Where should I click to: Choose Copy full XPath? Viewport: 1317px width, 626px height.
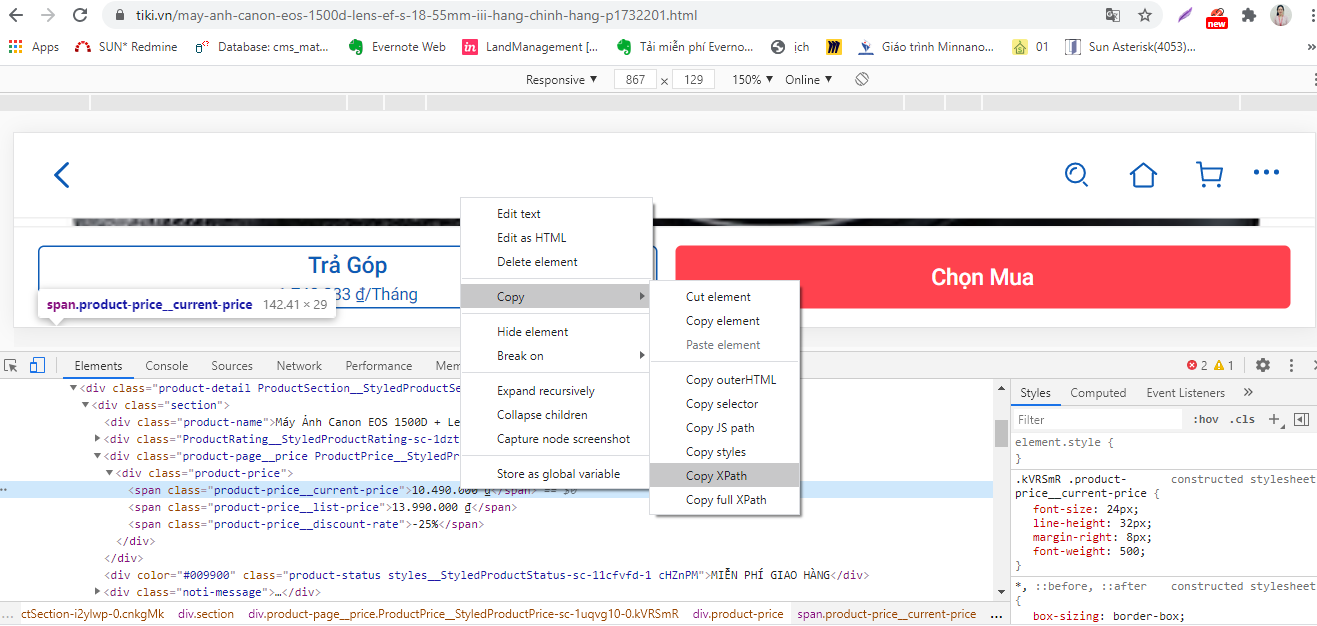pos(725,500)
